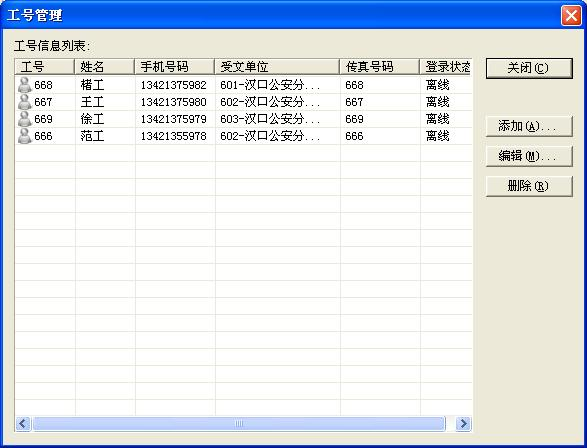Click the right arrow of the horizontal scrollbar

(x=463, y=424)
